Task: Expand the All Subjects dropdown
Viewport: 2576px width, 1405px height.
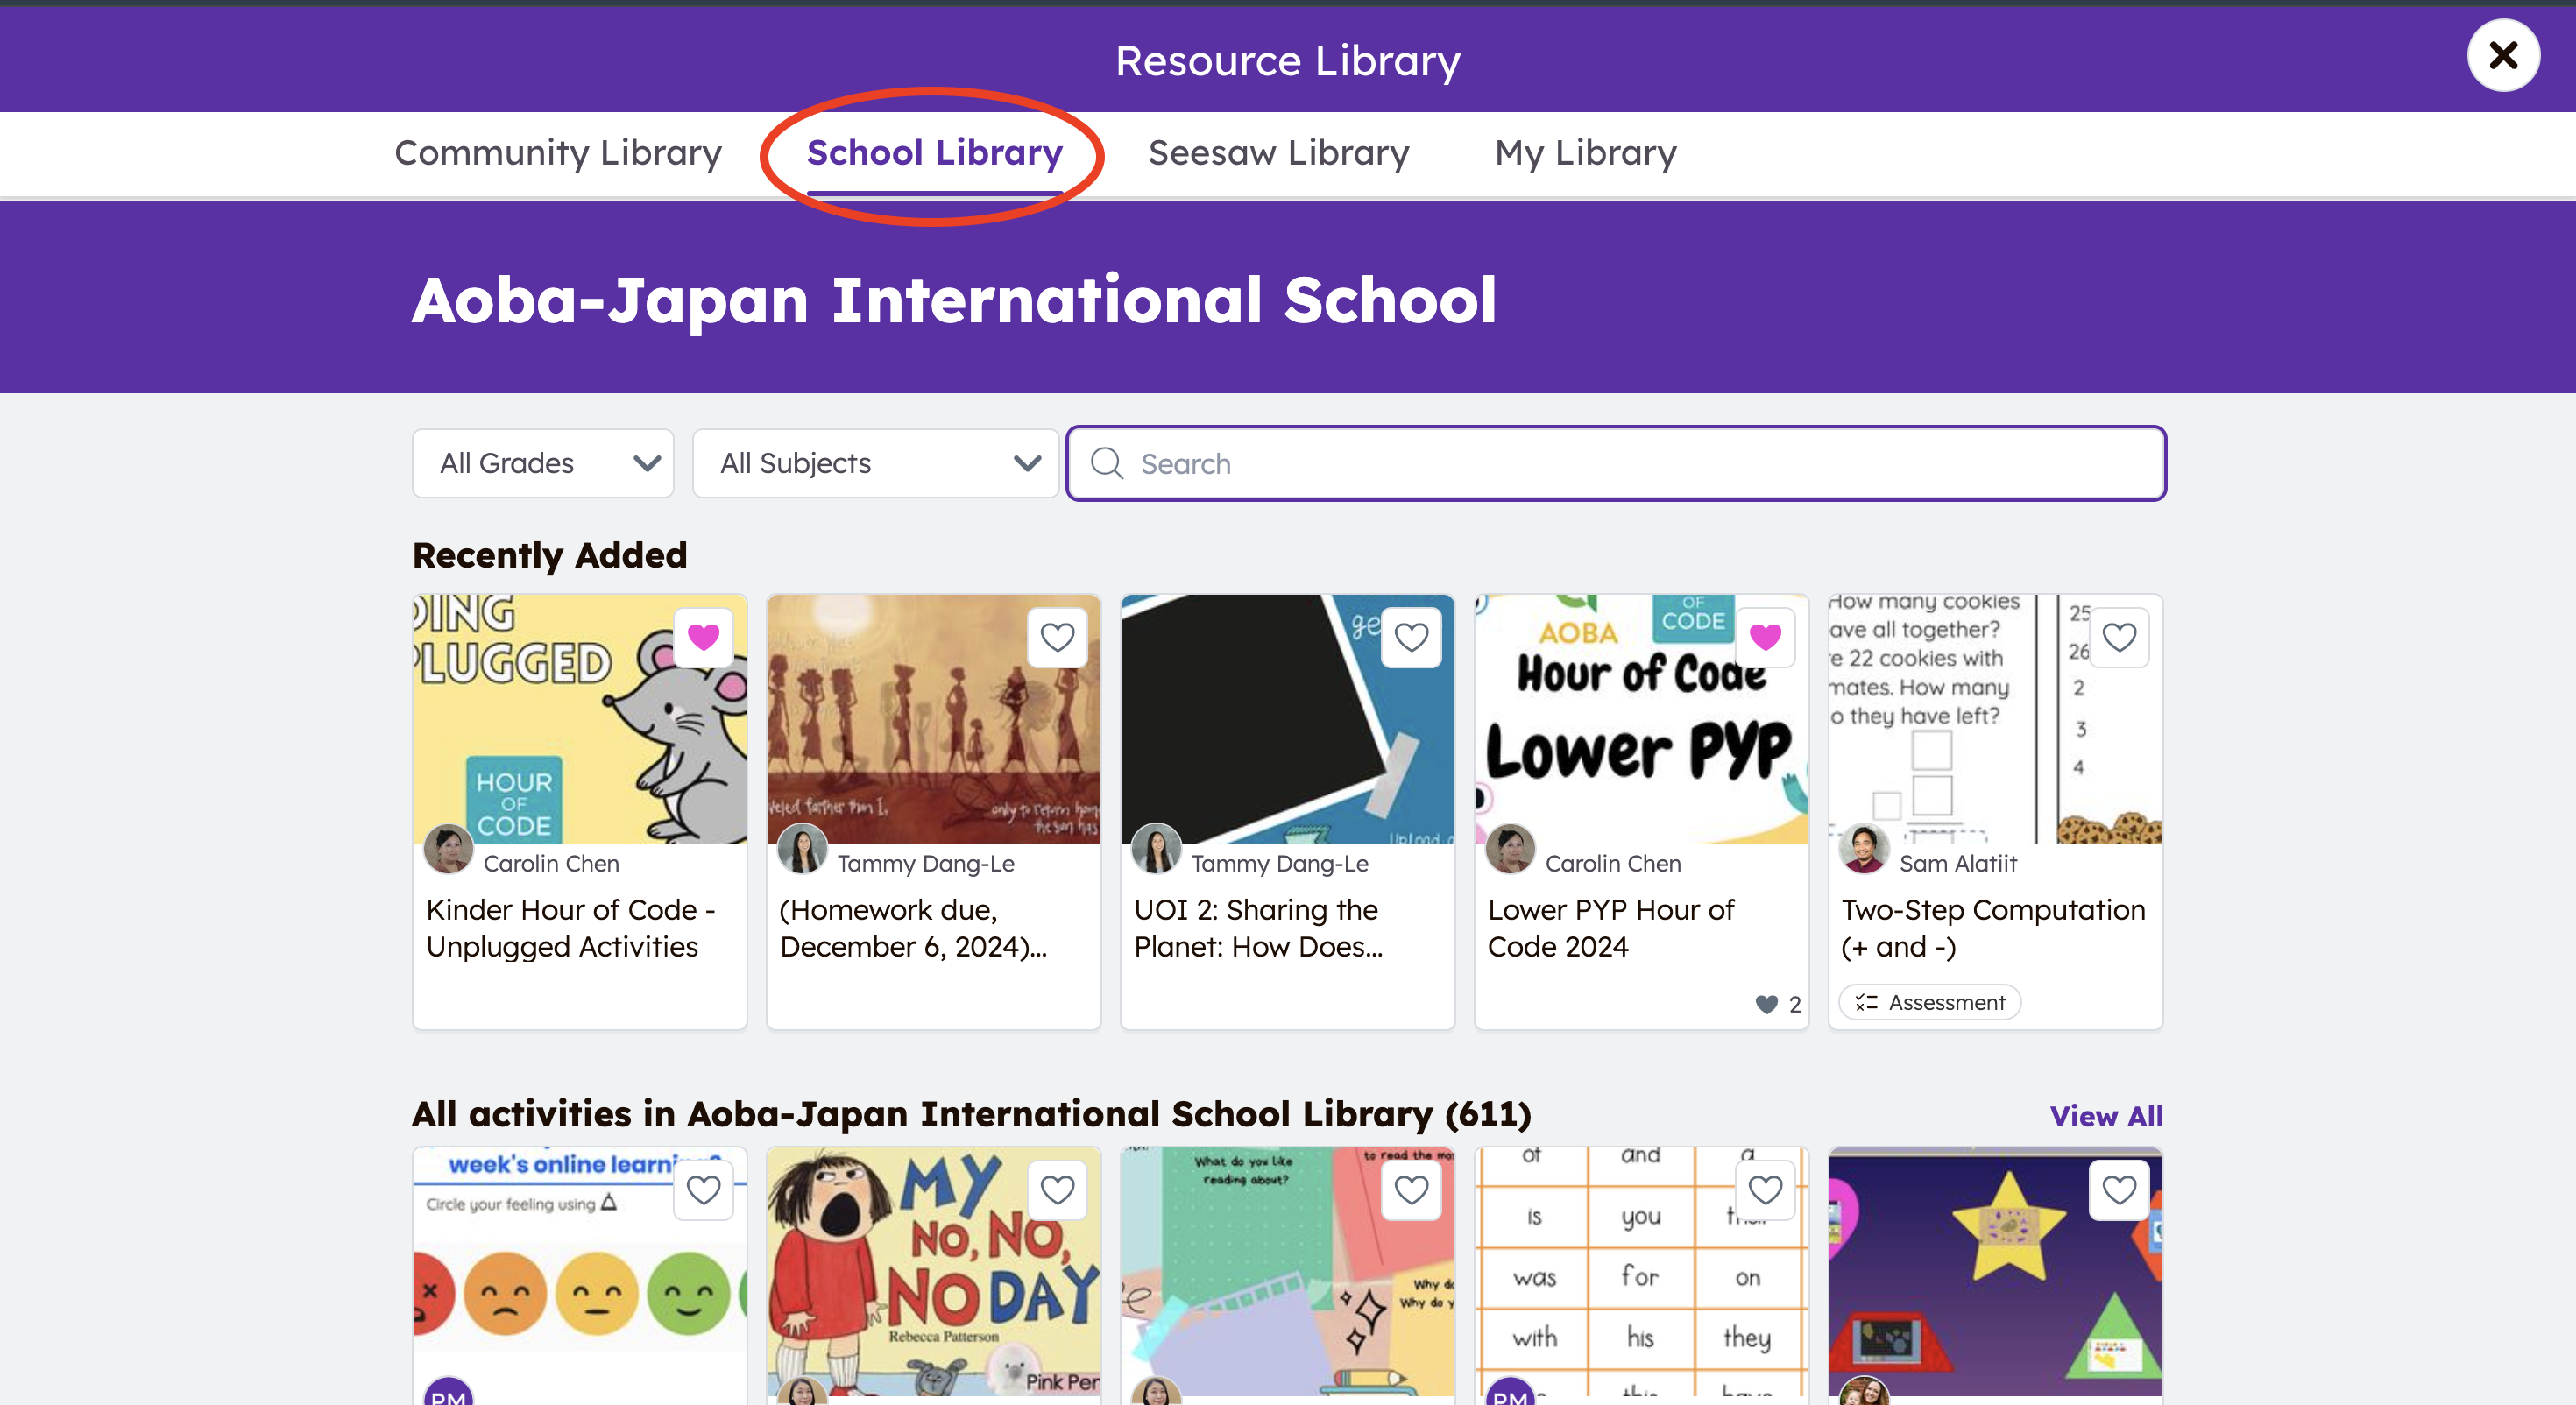Action: click(875, 463)
